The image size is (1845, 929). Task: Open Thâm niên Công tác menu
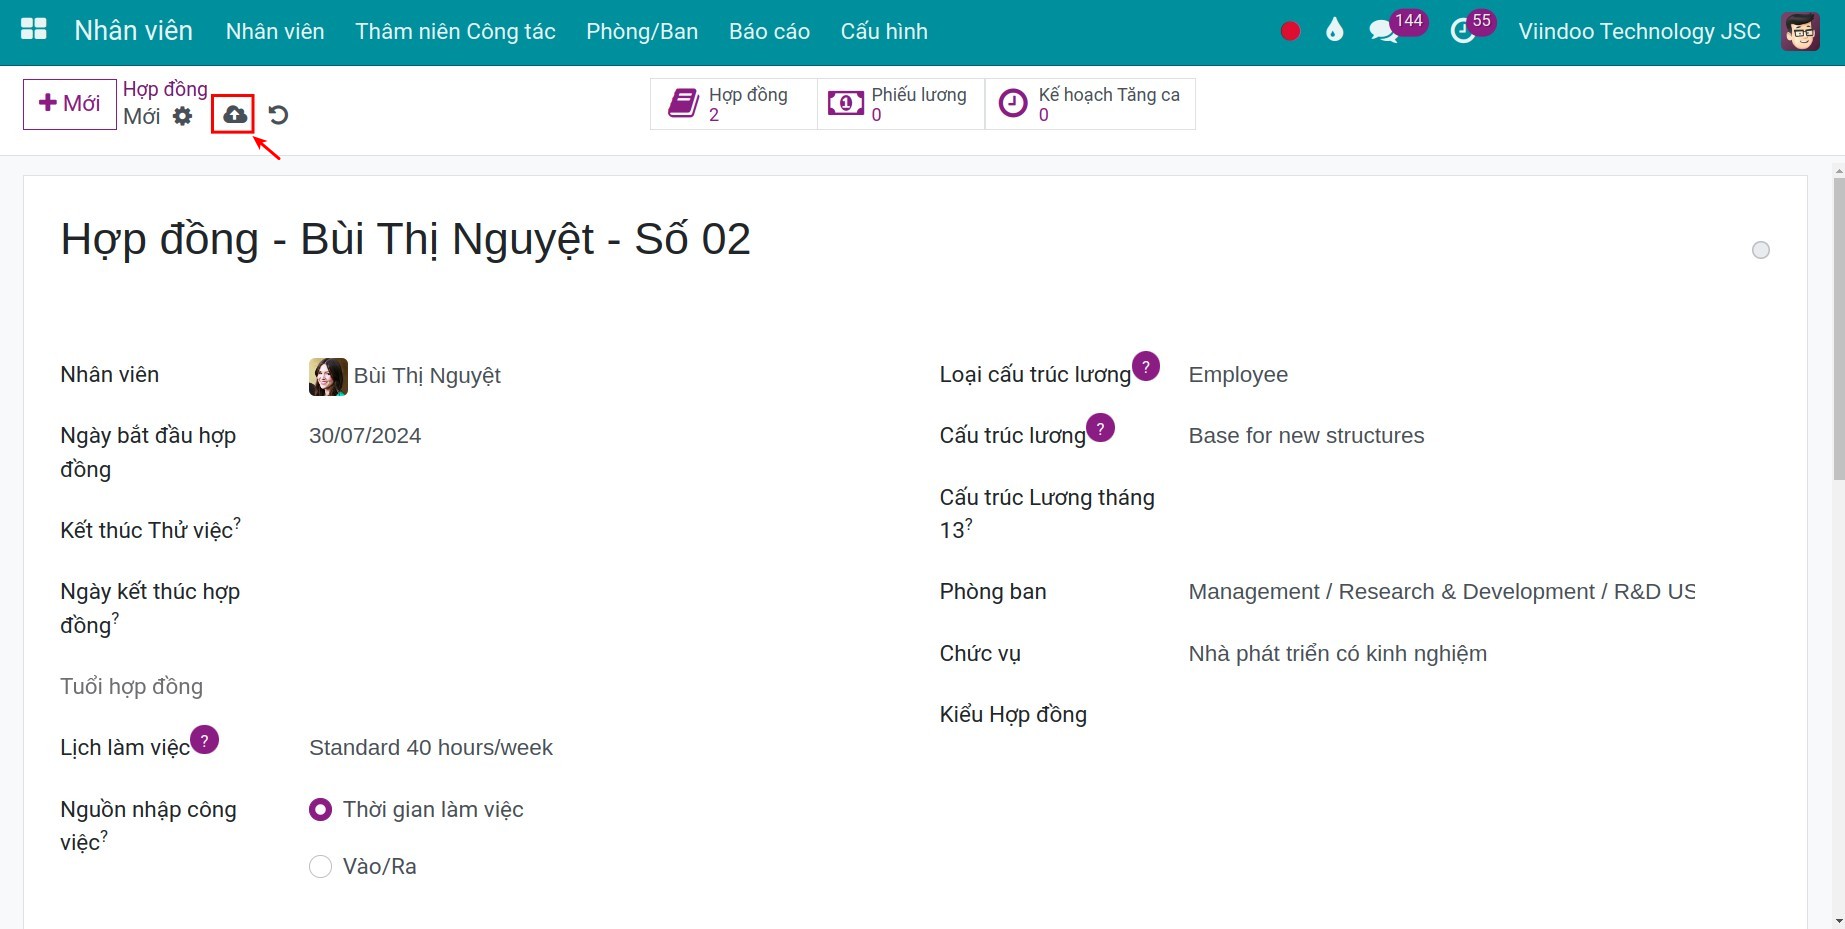pos(455,31)
